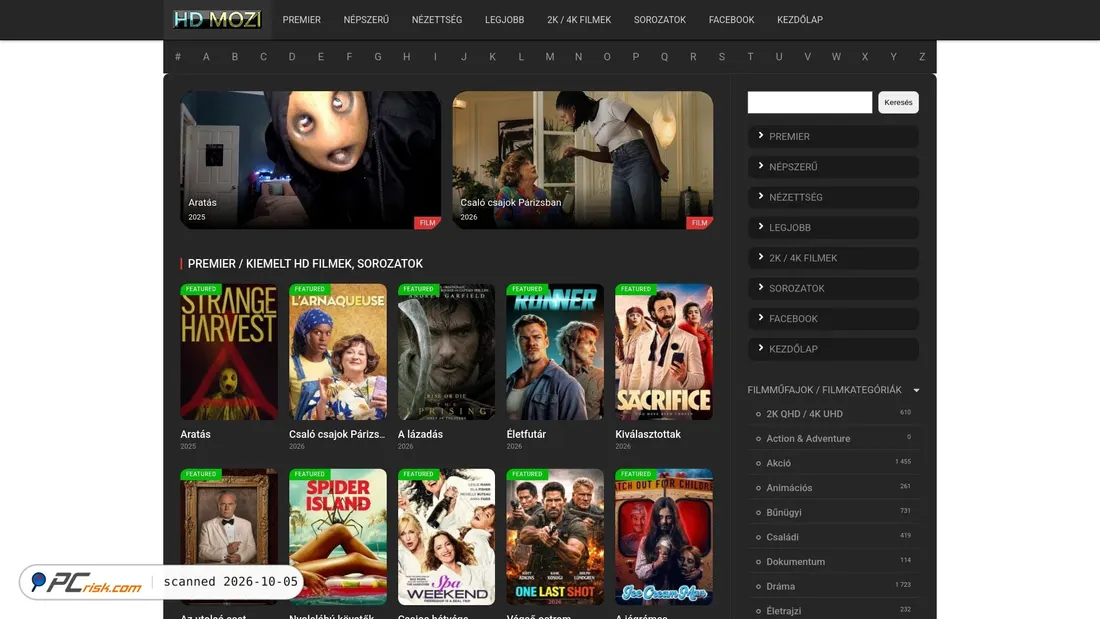Filter titles by letter M
This screenshot has height=619, width=1100.
[550, 57]
